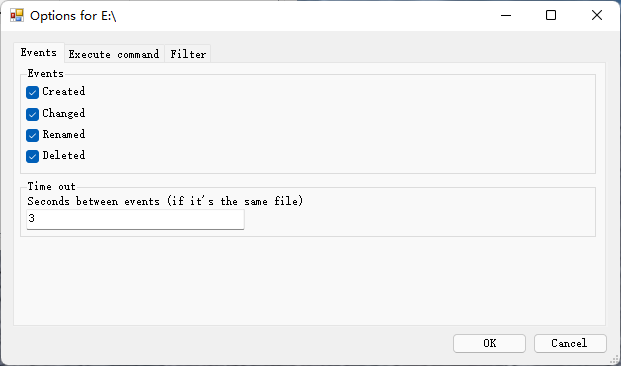Image resolution: width=621 pixels, height=366 pixels.
Task: Confirm settings with the OK button
Action: (x=489, y=343)
